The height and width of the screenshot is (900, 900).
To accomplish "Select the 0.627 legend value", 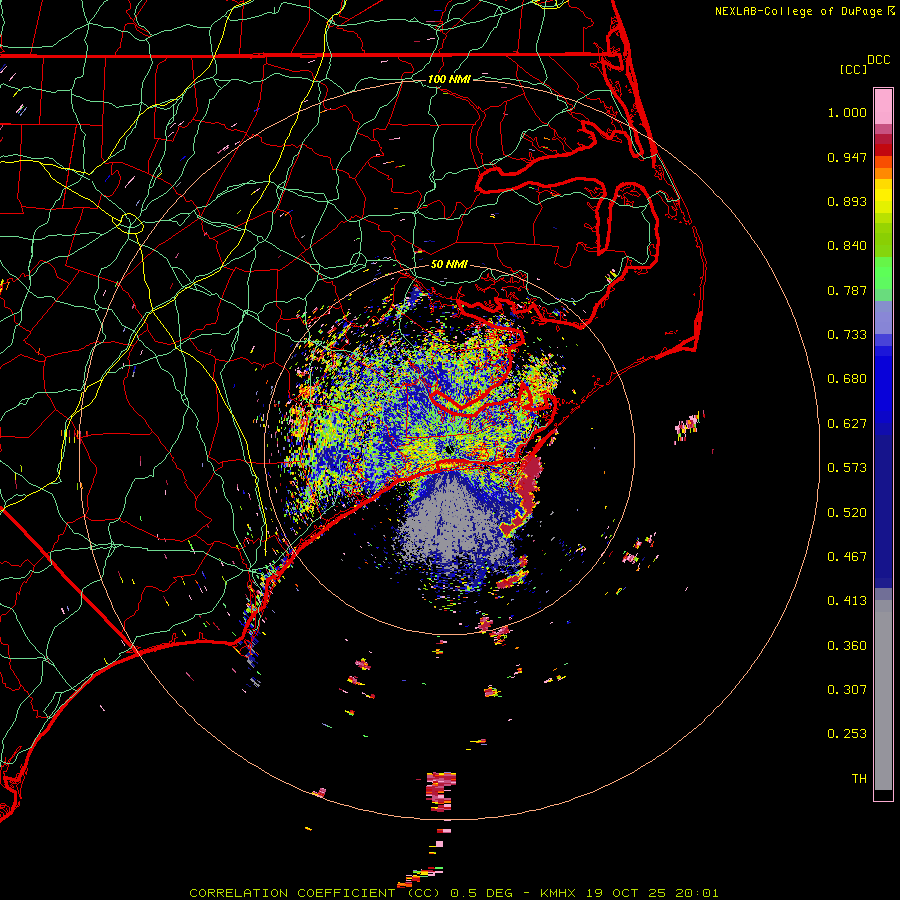I will 847,424.
